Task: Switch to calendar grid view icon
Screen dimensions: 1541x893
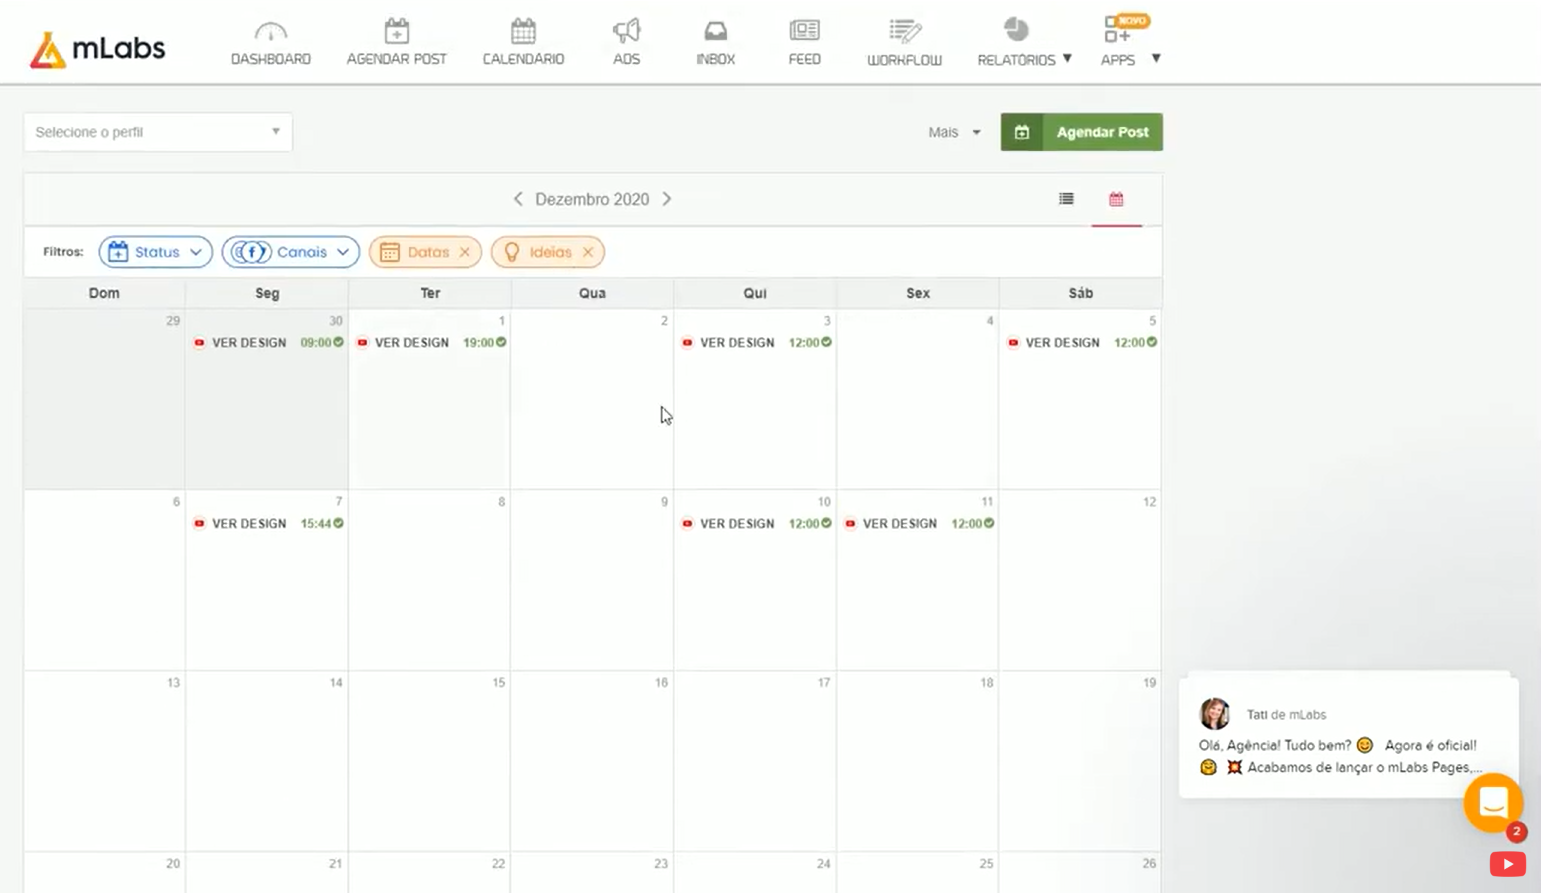Action: (1116, 199)
